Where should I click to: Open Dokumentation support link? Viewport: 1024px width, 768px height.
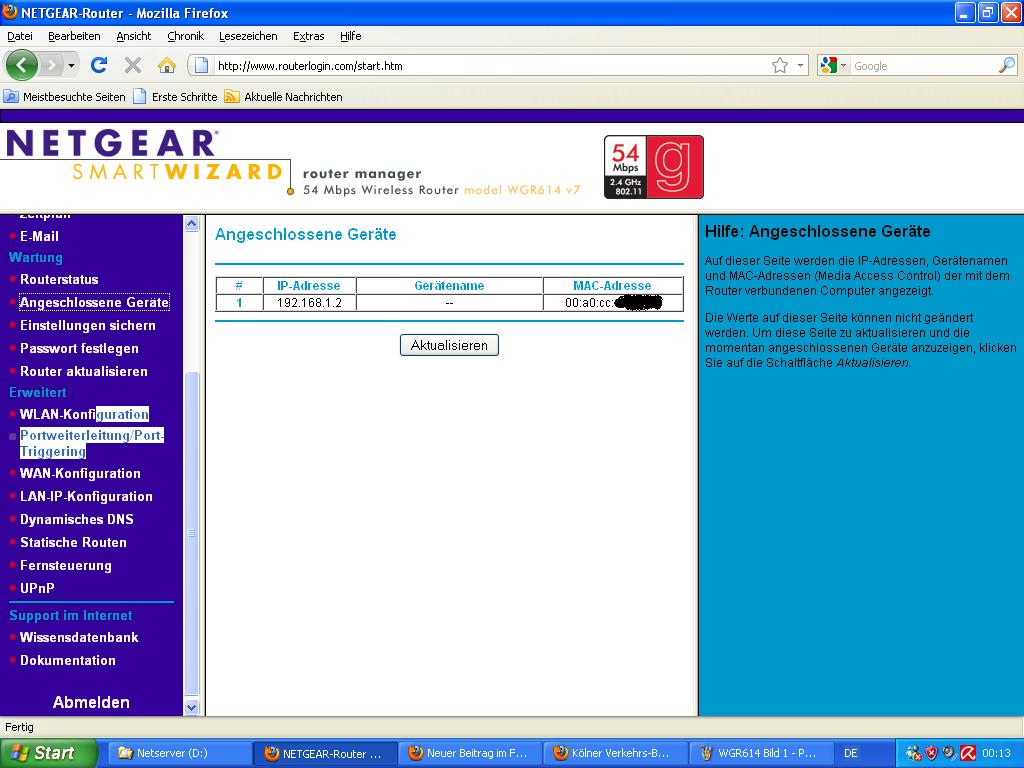pos(68,660)
